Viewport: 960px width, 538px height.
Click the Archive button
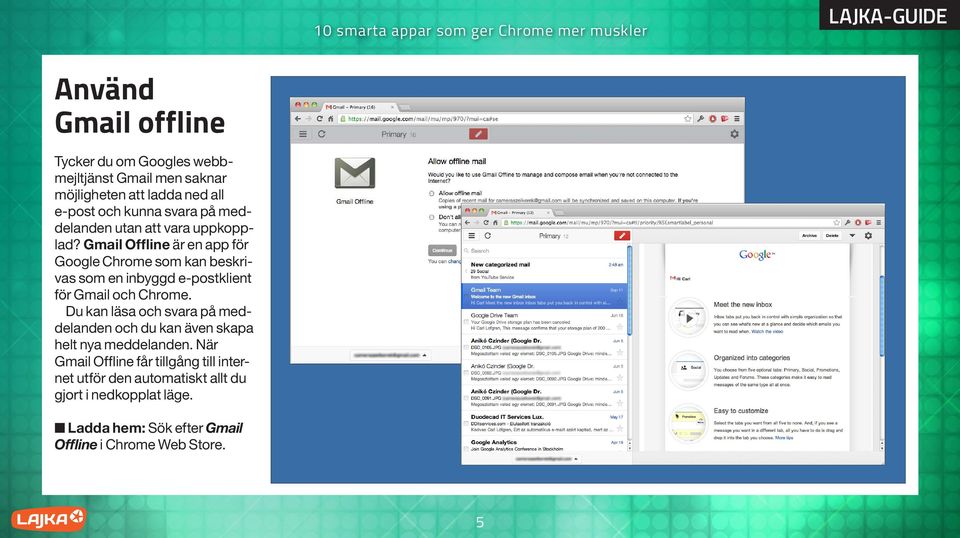[x=809, y=236]
